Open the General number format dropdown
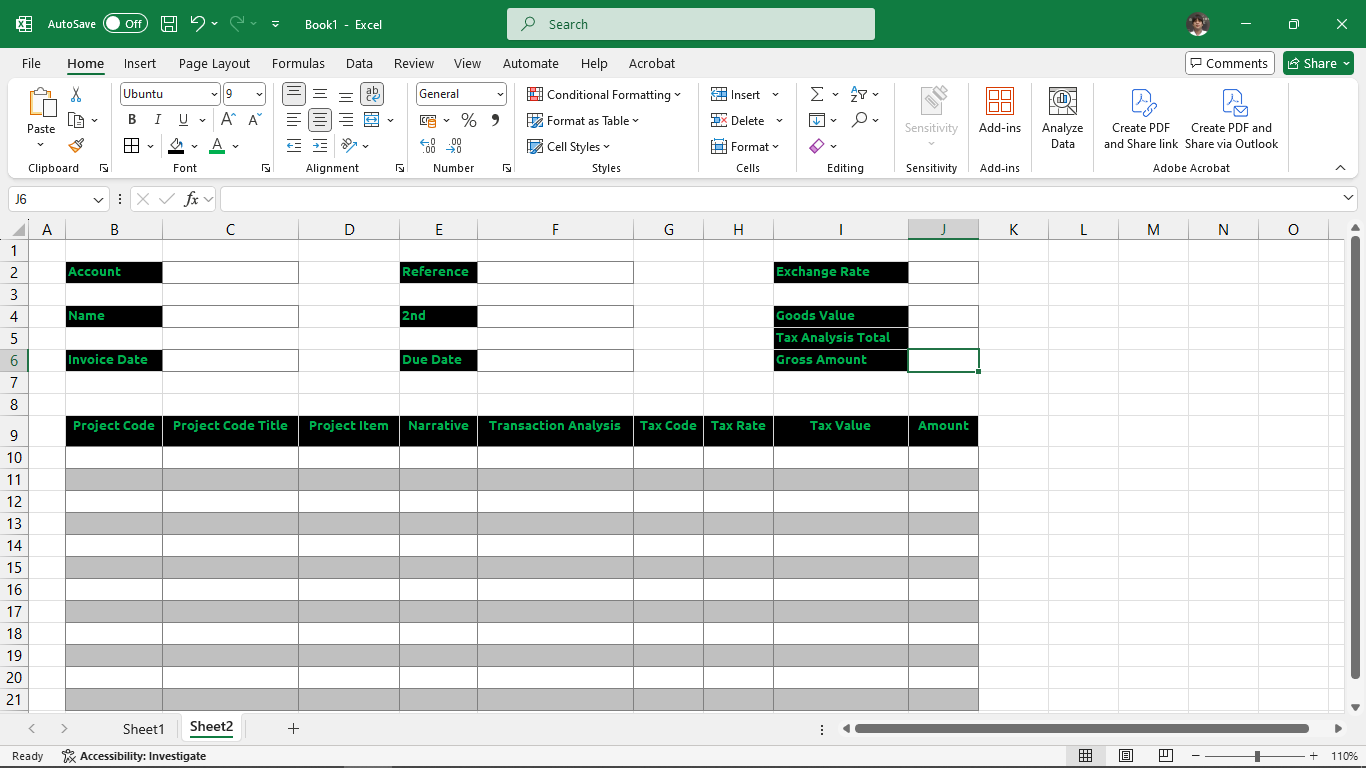1366x768 pixels. 501,94
